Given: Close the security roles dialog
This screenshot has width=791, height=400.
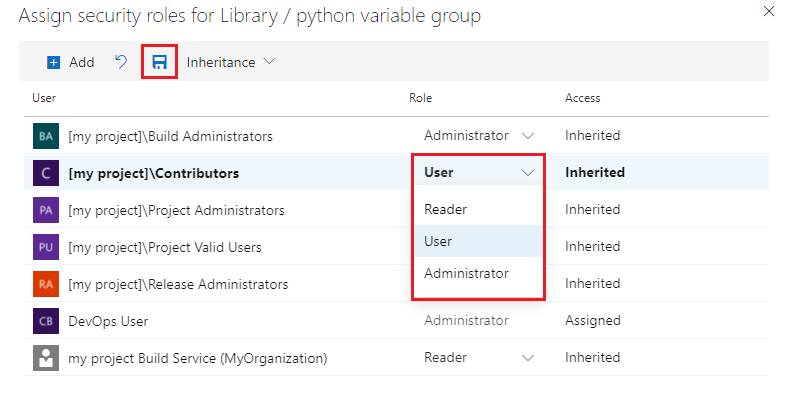Looking at the screenshot, I should [768, 12].
